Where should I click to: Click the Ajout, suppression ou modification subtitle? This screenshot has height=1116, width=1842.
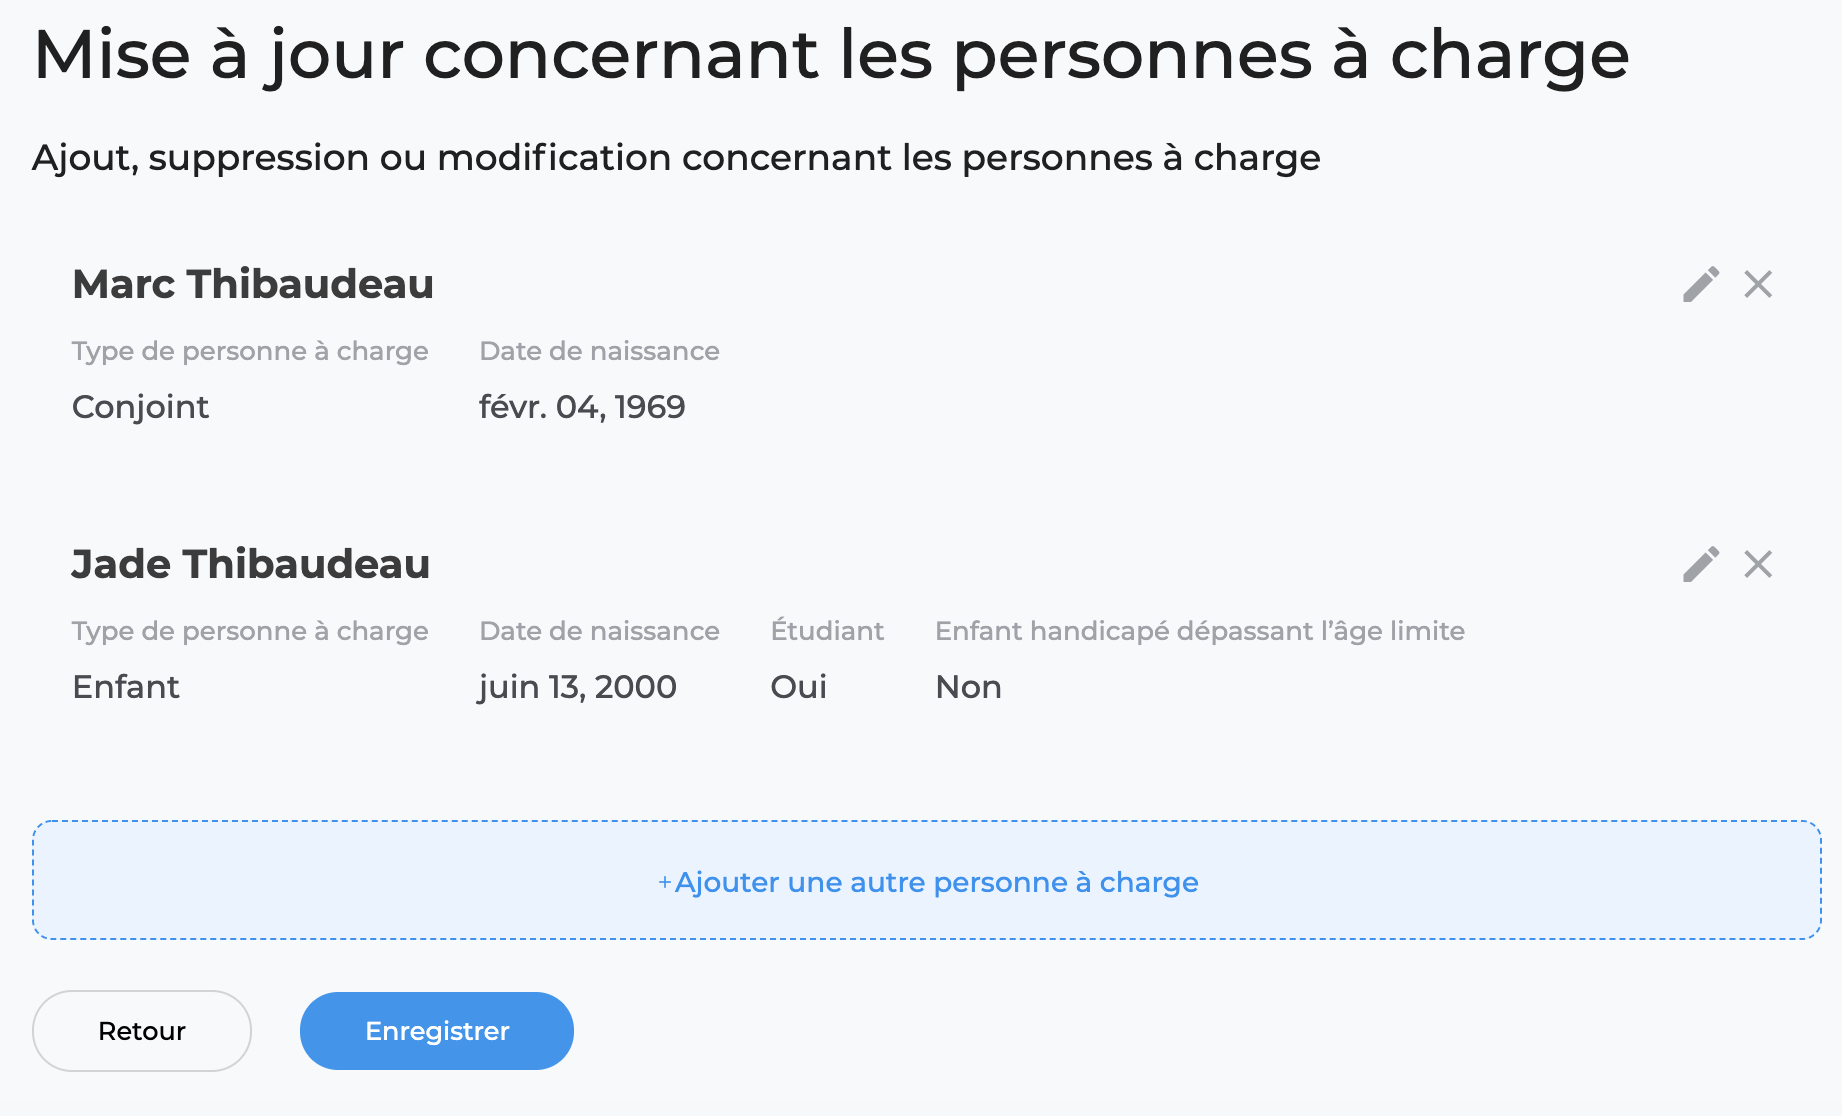coord(676,158)
